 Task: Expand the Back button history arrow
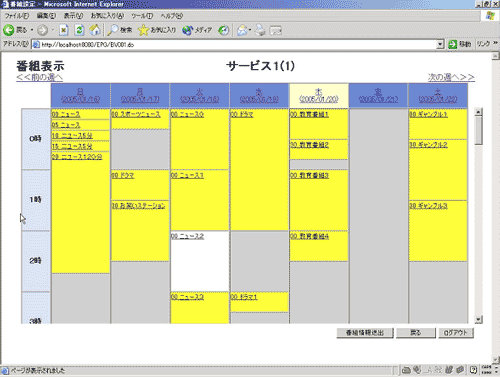click(x=32, y=30)
